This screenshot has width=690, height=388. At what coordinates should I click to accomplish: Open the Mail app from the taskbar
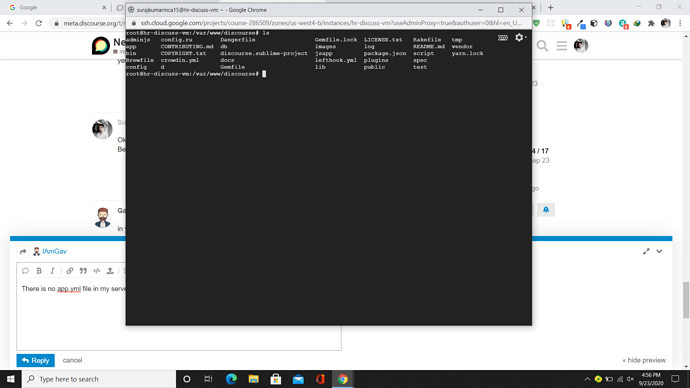coord(298,379)
